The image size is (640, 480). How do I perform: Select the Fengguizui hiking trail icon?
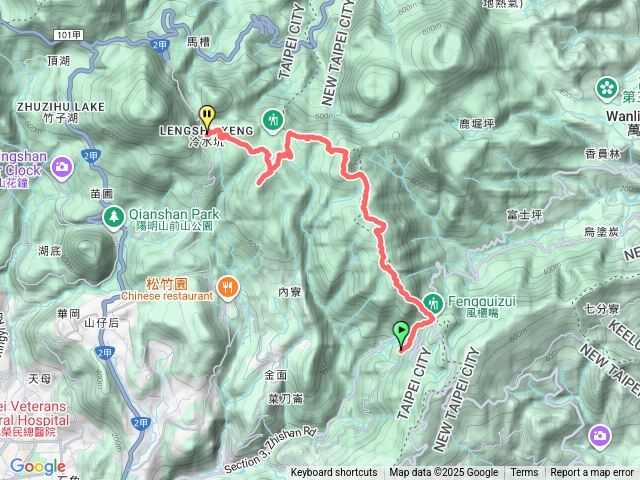point(433,304)
